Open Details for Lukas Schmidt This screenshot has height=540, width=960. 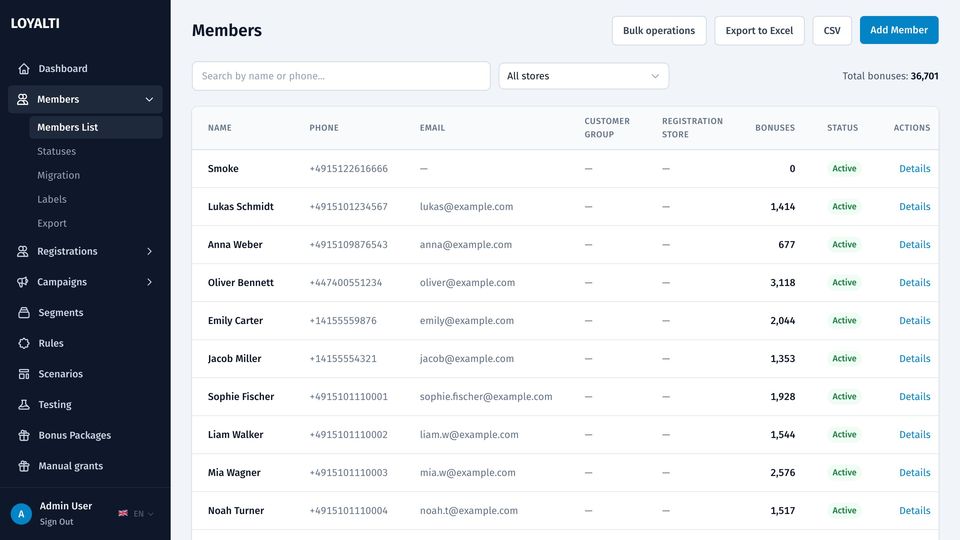[915, 206]
